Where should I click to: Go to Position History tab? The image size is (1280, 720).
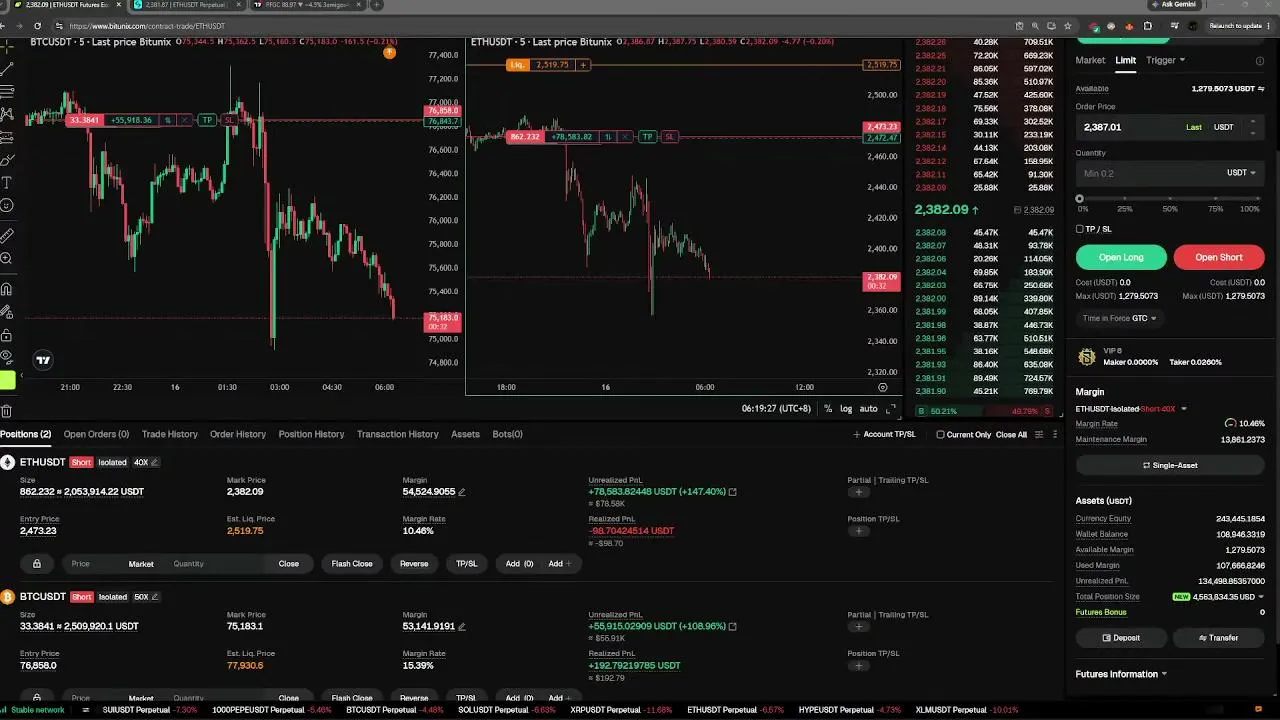click(x=311, y=434)
